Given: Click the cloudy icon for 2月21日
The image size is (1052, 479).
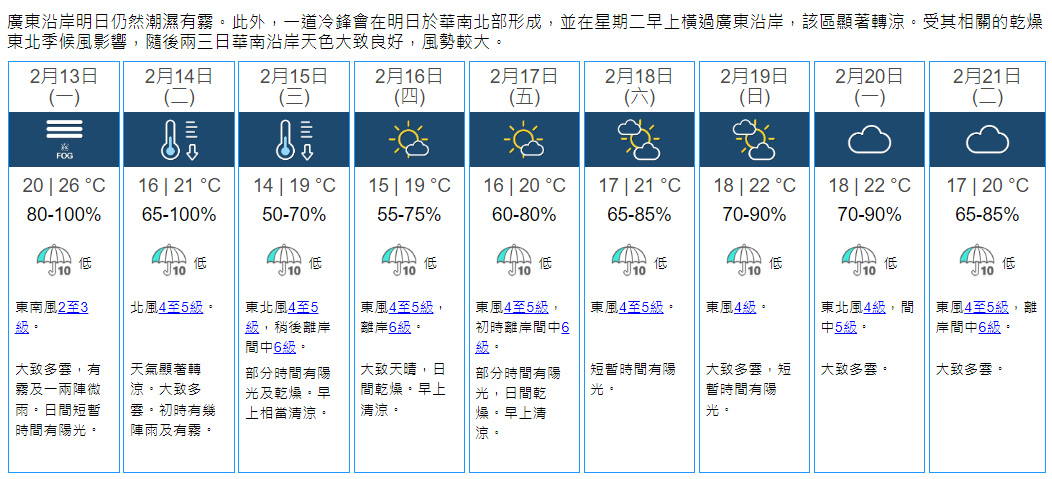Looking at the screenshot, I should [x=987, y=139].
